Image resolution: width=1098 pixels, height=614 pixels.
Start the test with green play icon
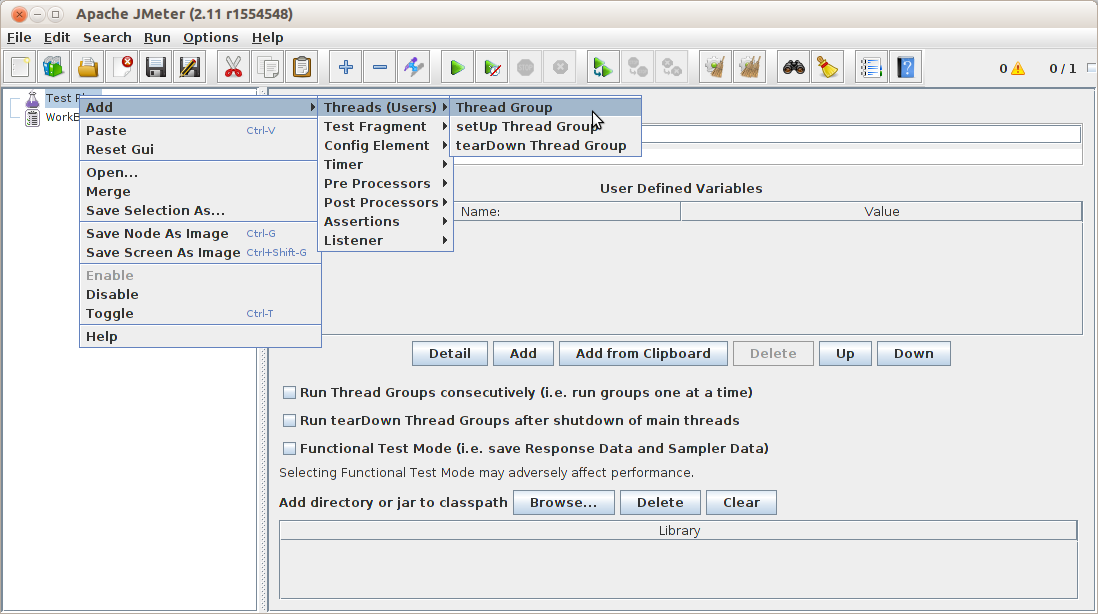tap(457, 67)
